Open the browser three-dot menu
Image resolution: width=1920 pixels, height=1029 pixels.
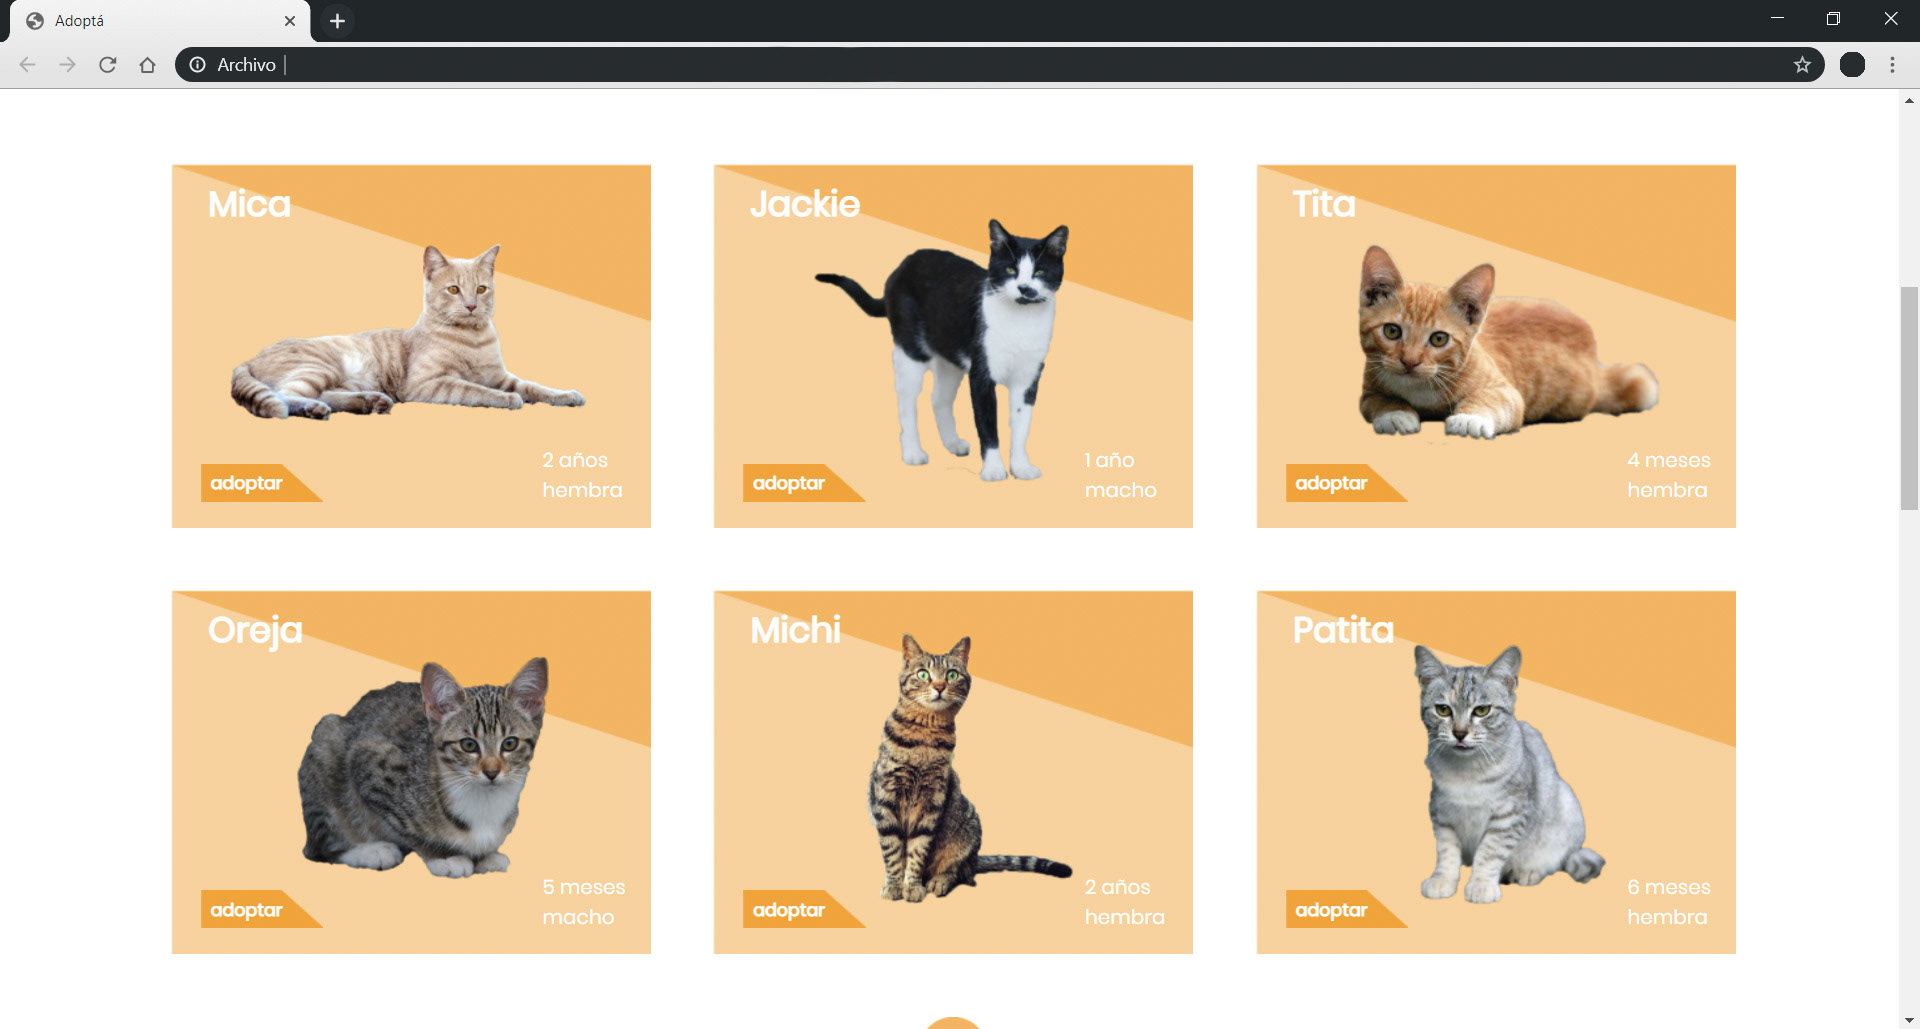(x=1892, y=65)
